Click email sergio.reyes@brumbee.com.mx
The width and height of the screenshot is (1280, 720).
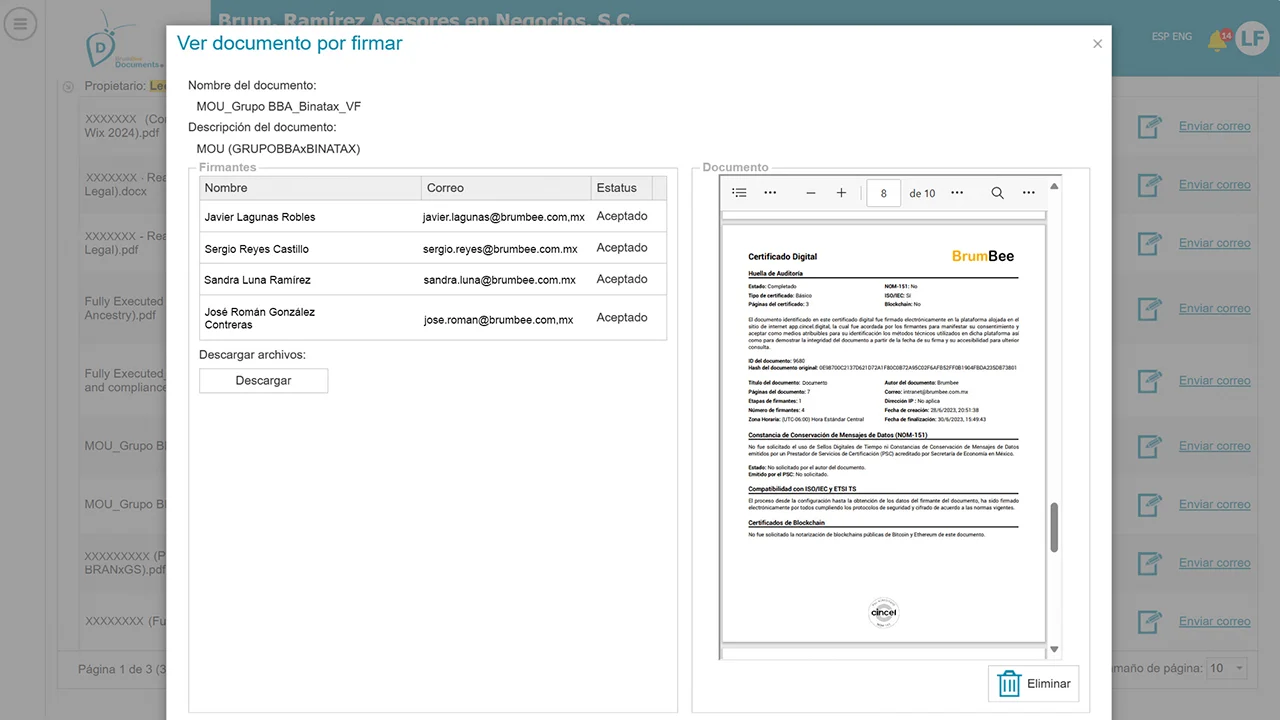click(500, 249)
